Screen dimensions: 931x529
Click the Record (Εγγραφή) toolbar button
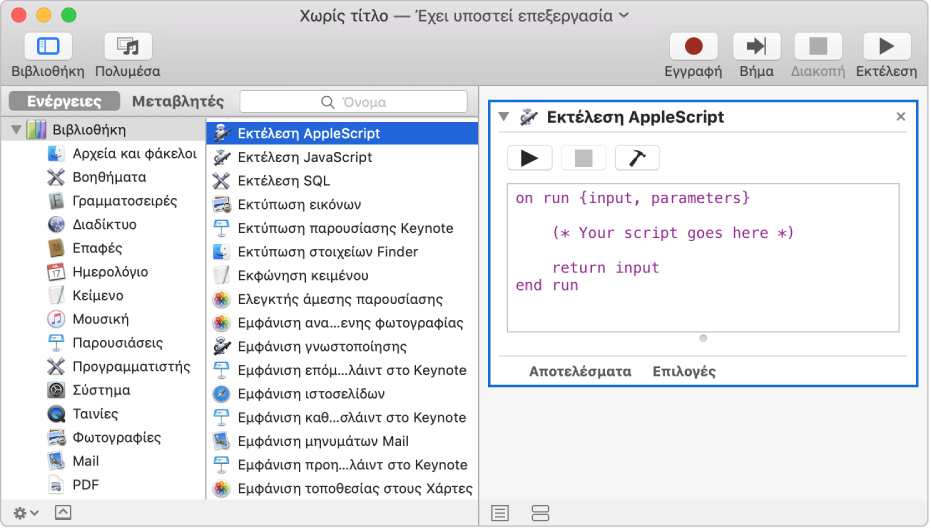pos(693,47)
